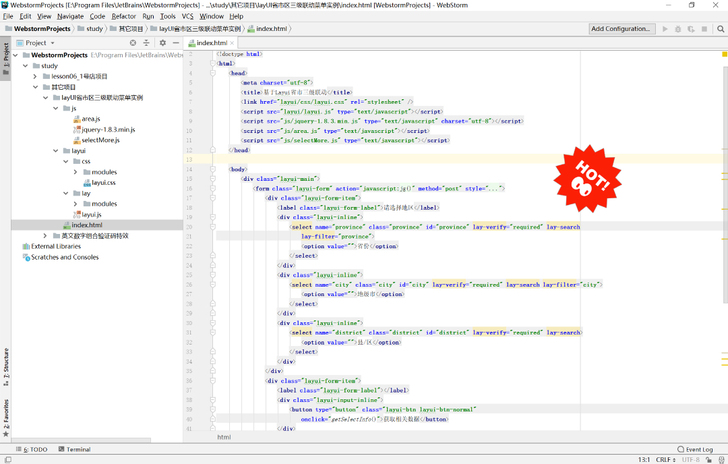Open the Project view dropdown

[x=37, y=43]
